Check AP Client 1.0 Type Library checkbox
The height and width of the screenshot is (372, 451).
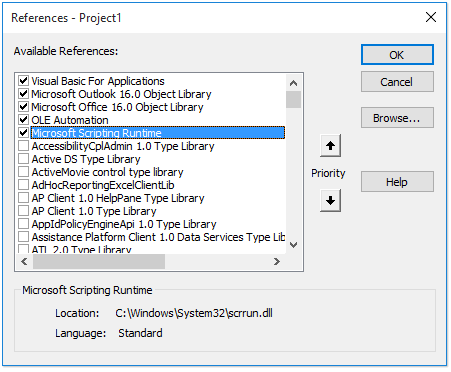pos(23,211)
